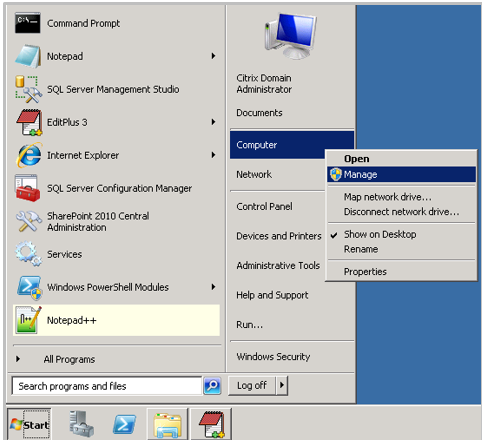Image resolution: width=482 pixels, height=440 pixels.
Task: Click the SQL Server Management Studio label
Action: (x=113, y=89)
